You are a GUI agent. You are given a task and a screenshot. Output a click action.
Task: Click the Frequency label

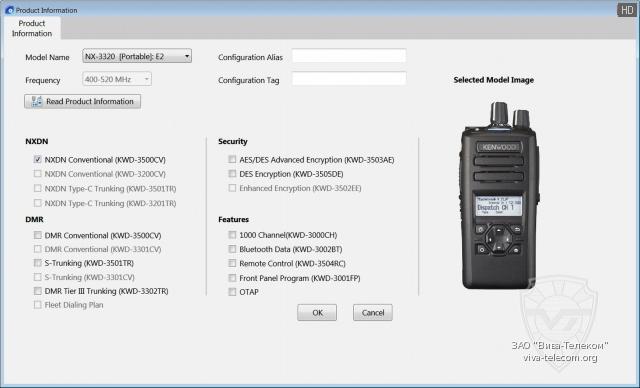pos(42,80)
